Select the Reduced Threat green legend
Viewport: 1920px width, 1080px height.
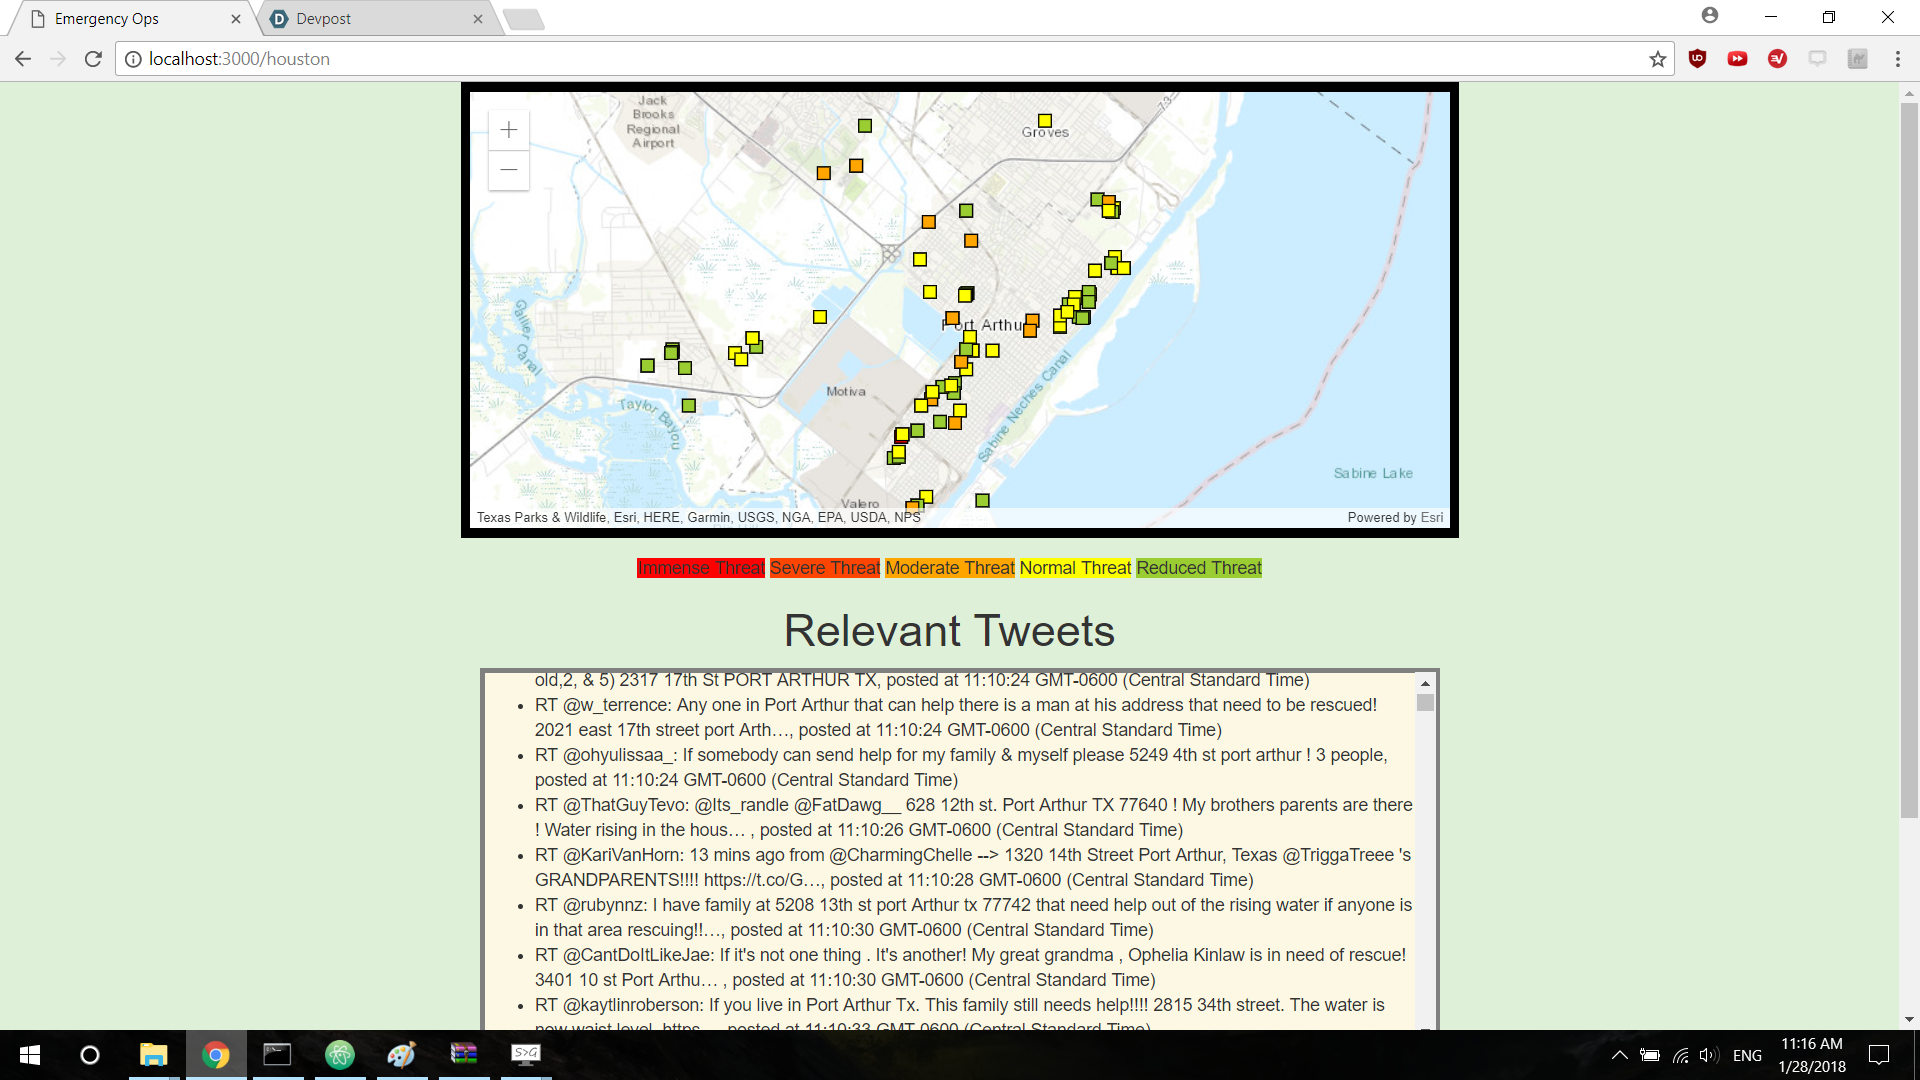pyautogui.click(x=1198, y=568)
